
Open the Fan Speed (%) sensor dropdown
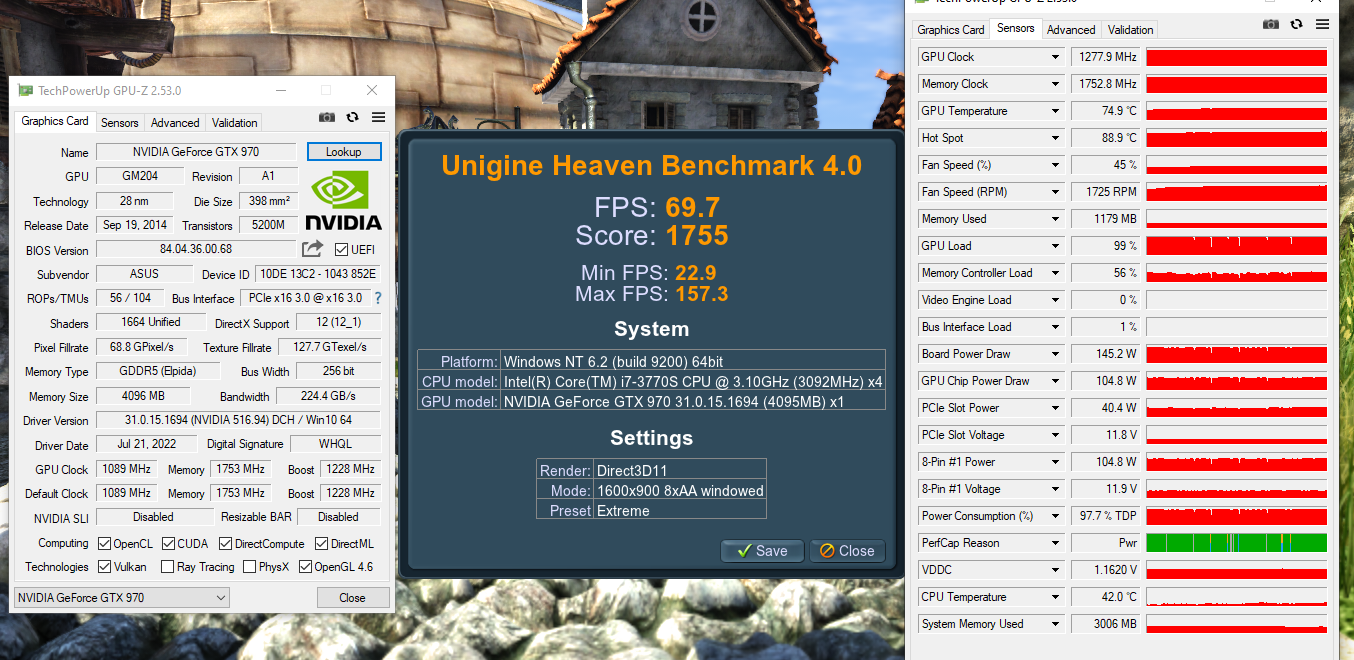[1054, 165]
